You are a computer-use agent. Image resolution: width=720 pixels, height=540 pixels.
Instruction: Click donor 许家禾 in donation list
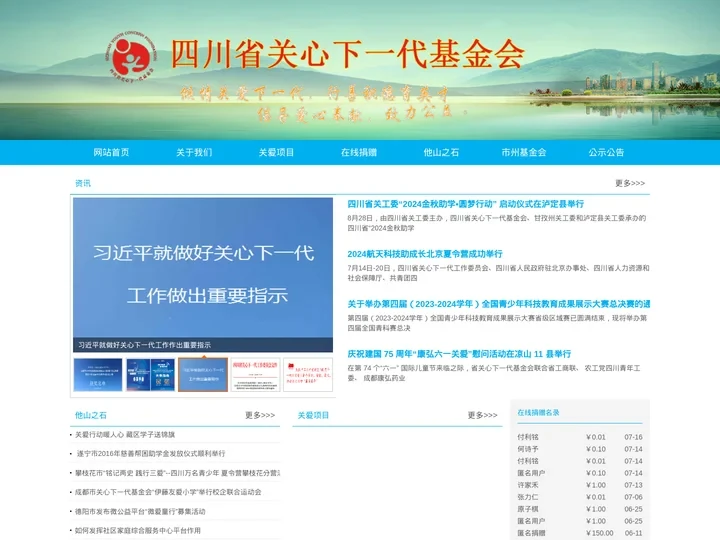(528, 485)
